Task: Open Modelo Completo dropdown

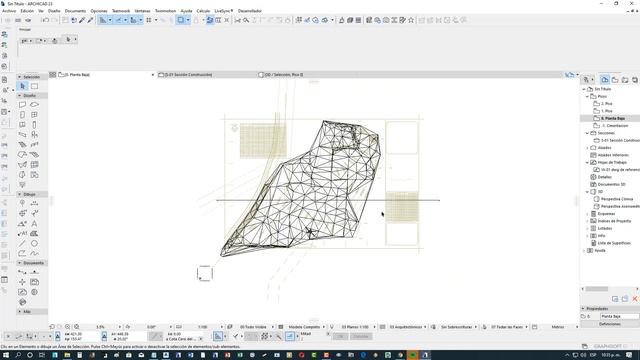Action: pos(324,327)
